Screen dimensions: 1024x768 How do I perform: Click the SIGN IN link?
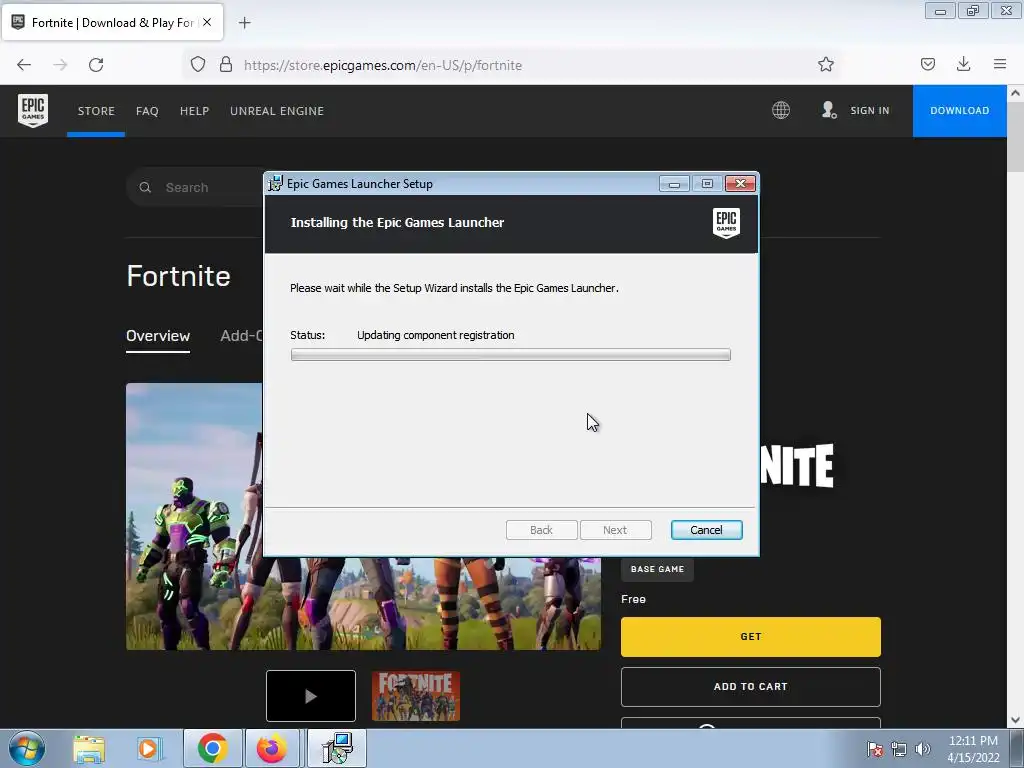[x=869, y=110]
